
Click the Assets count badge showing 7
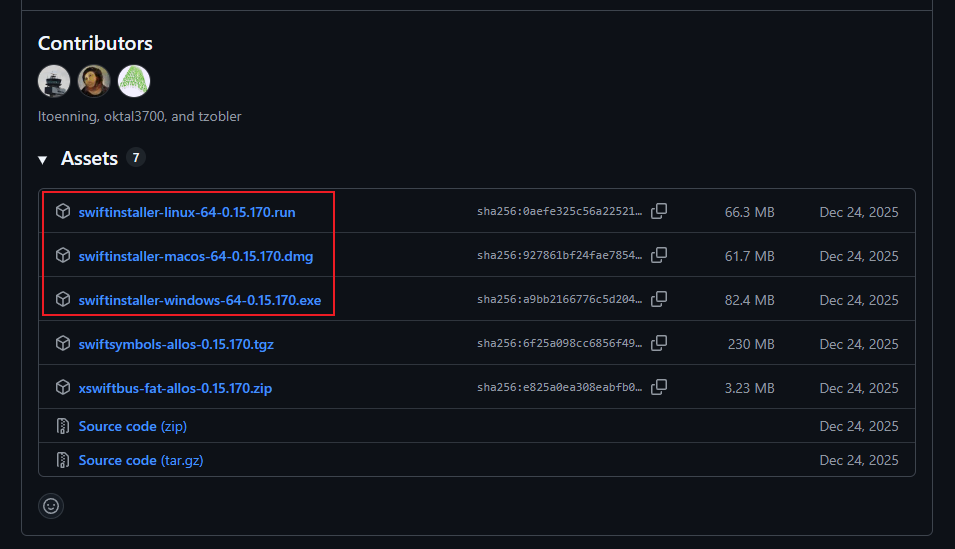click(136, 158)
